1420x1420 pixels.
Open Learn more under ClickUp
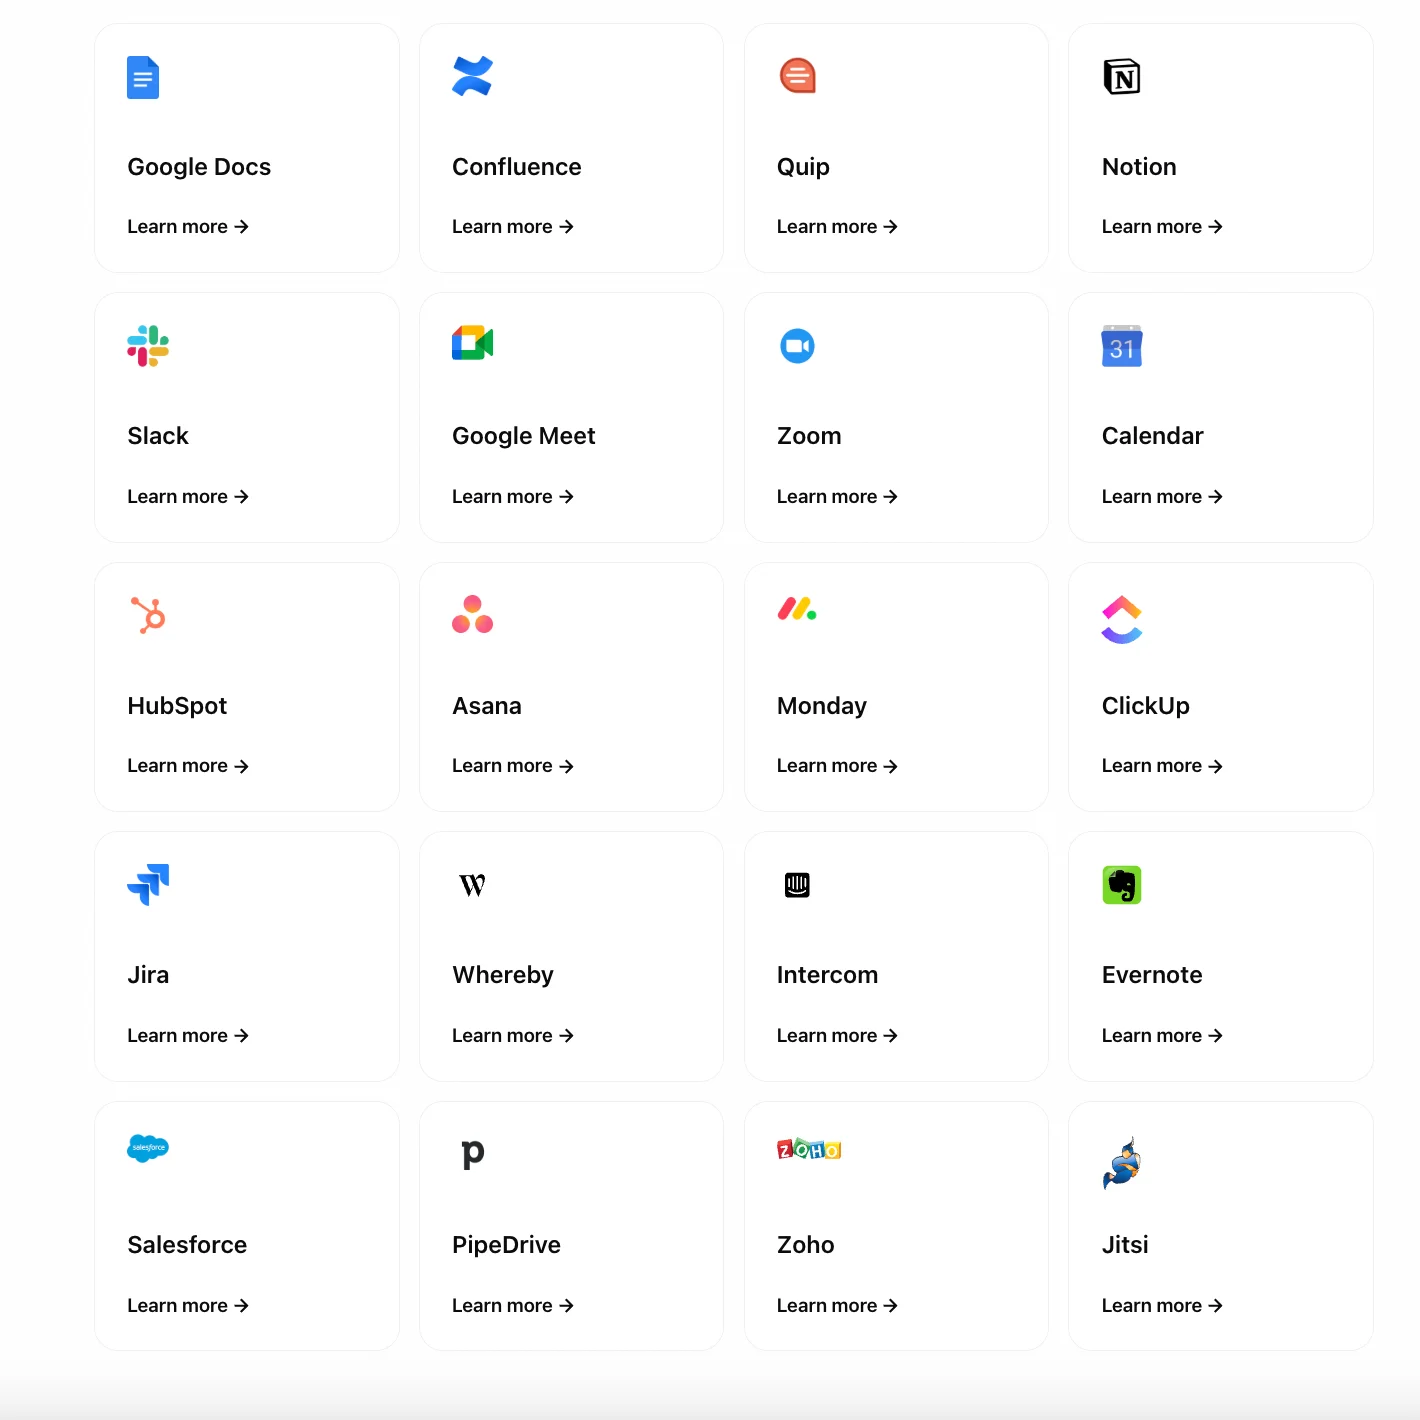(x=1162, y=766)
